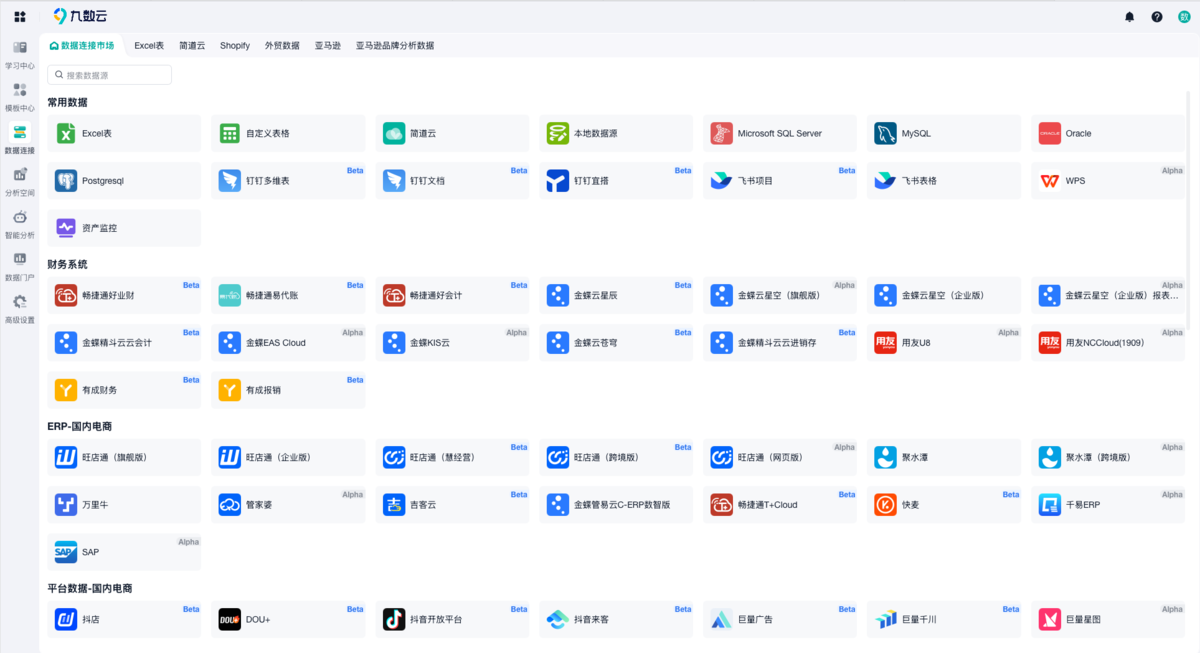This screenshot has width=1200, height=653.
Task: Choose the 本地数据源 card
Action: [x=616, y=133]
